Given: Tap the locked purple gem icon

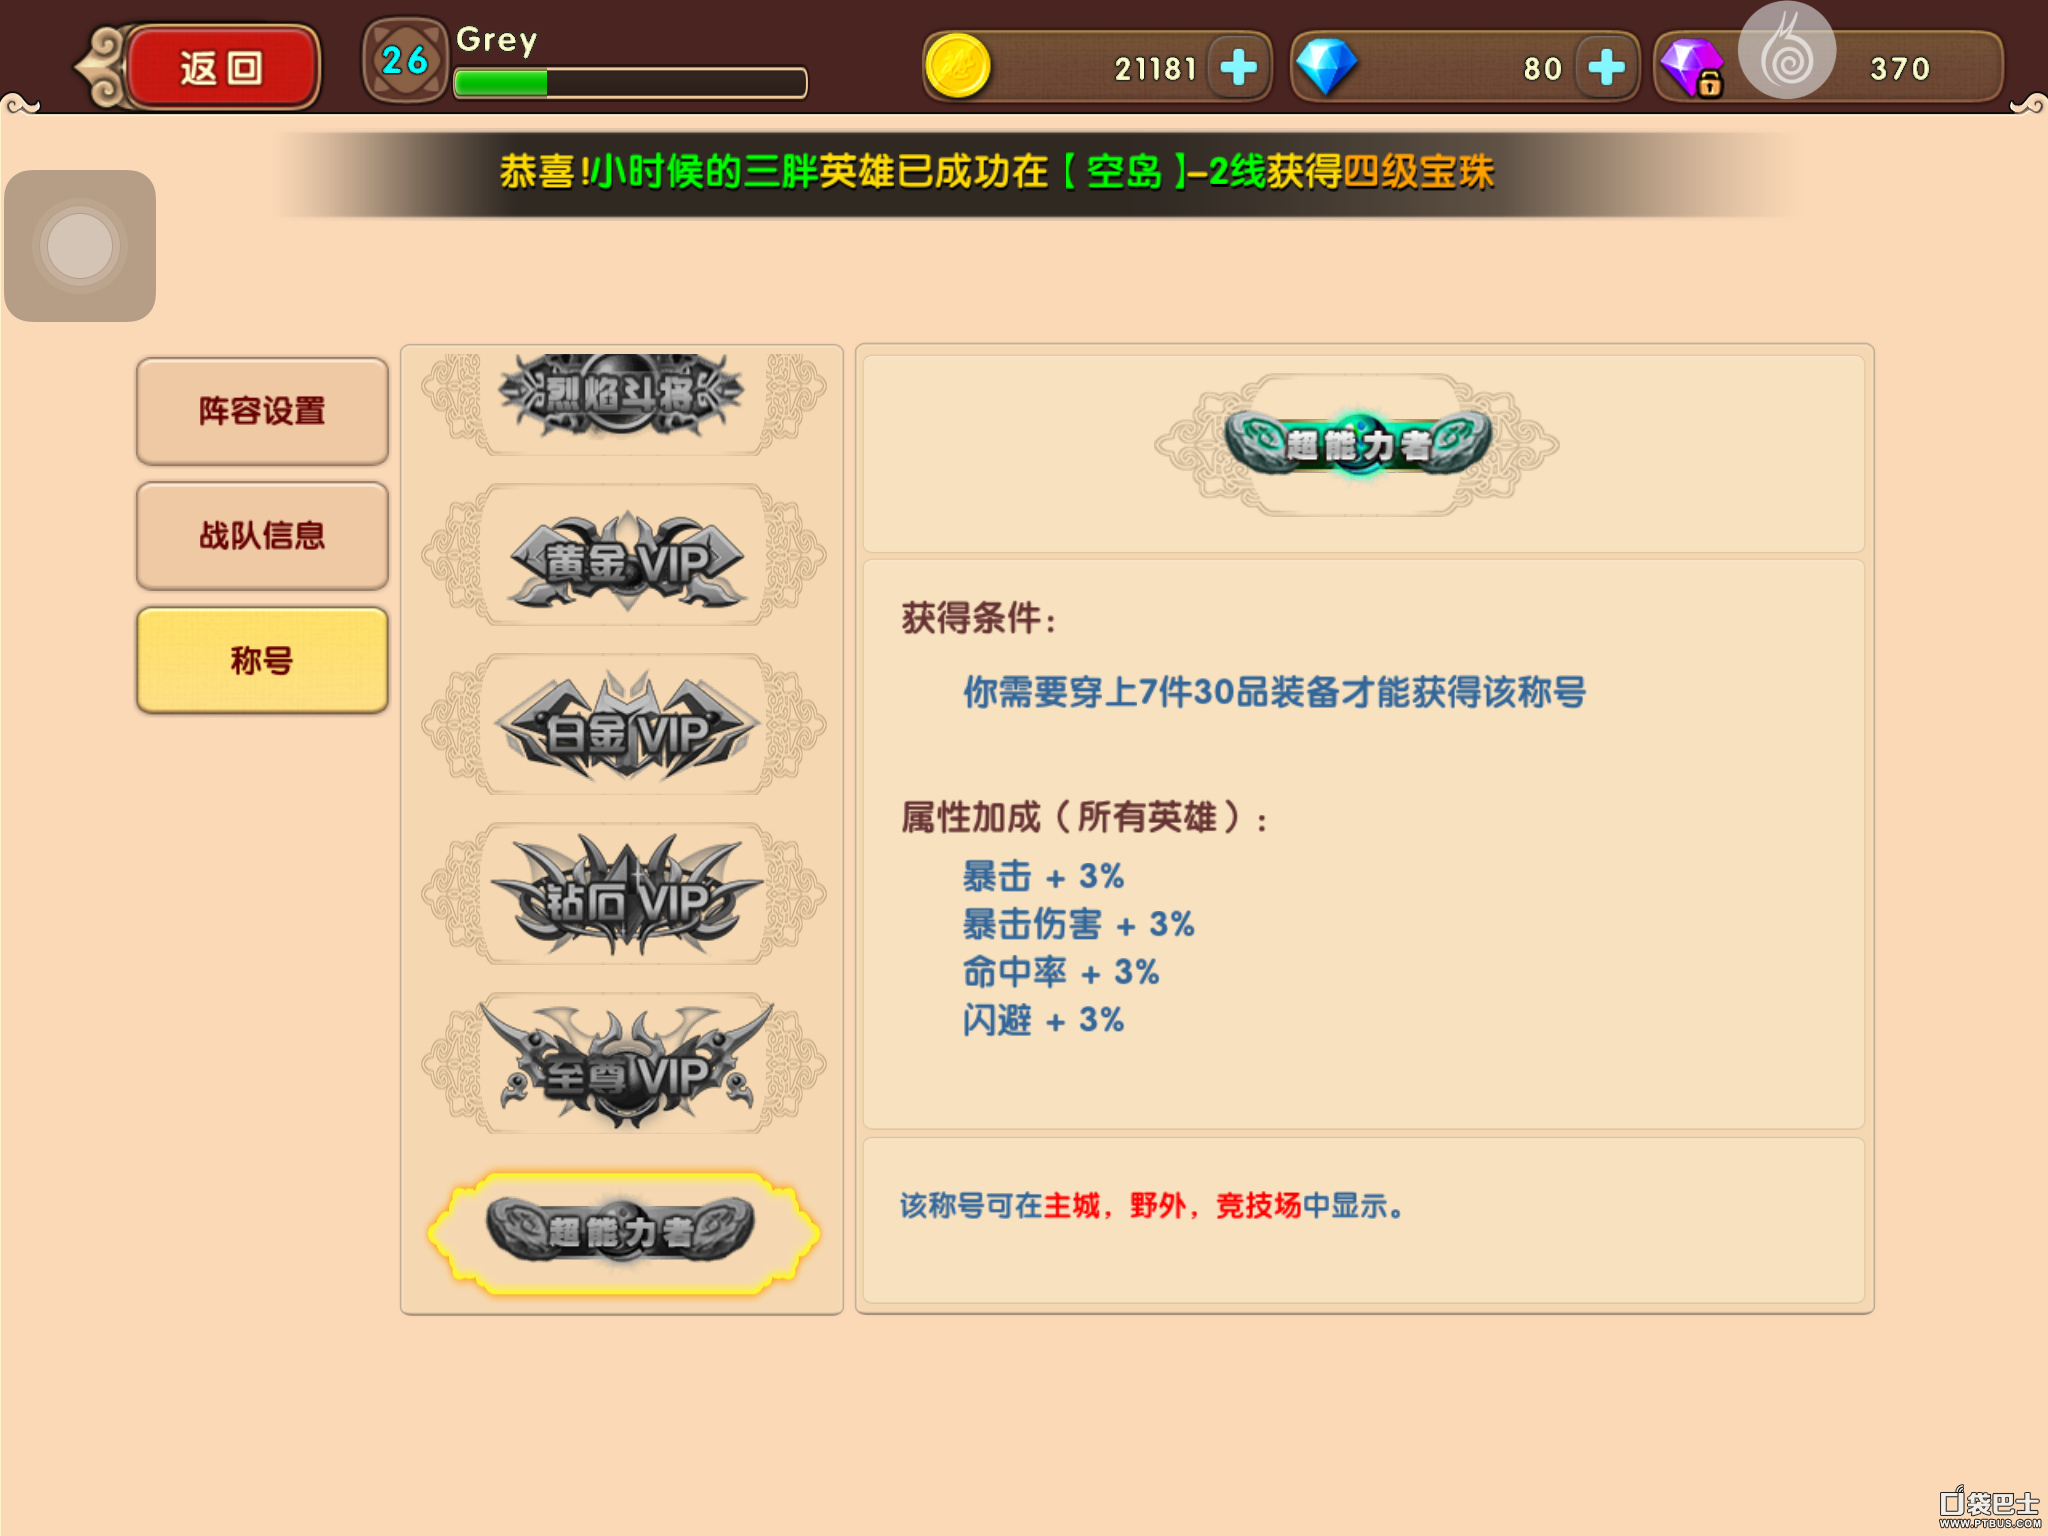Looking at the screenshot, I should tap(1691, 67).
